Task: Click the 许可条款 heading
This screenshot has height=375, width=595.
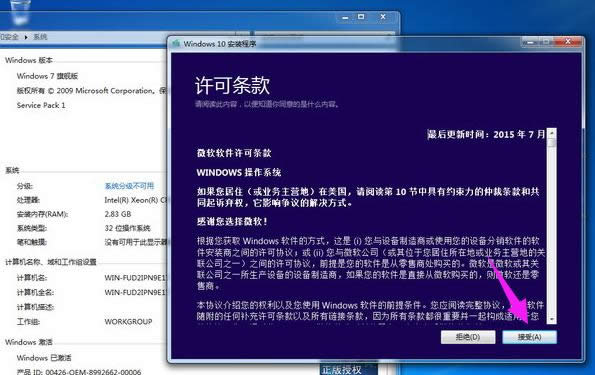Action: point(232,85)
